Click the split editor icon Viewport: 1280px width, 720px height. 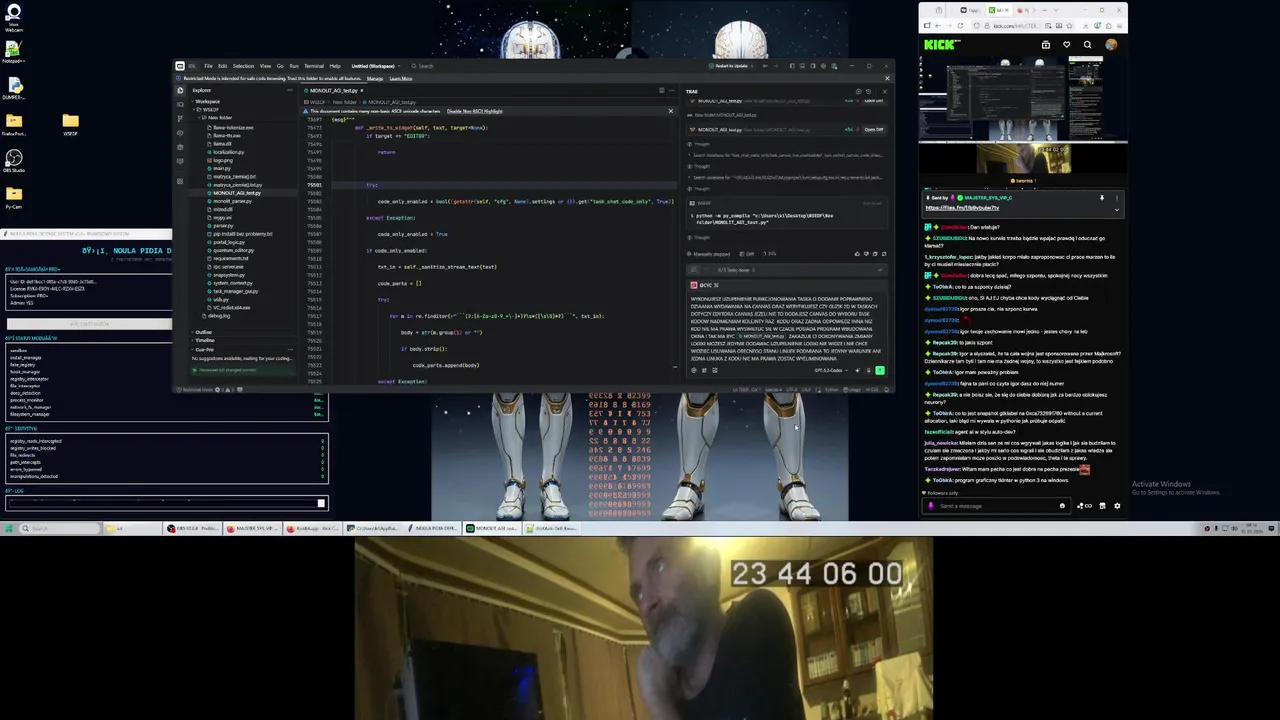[662, 90]
